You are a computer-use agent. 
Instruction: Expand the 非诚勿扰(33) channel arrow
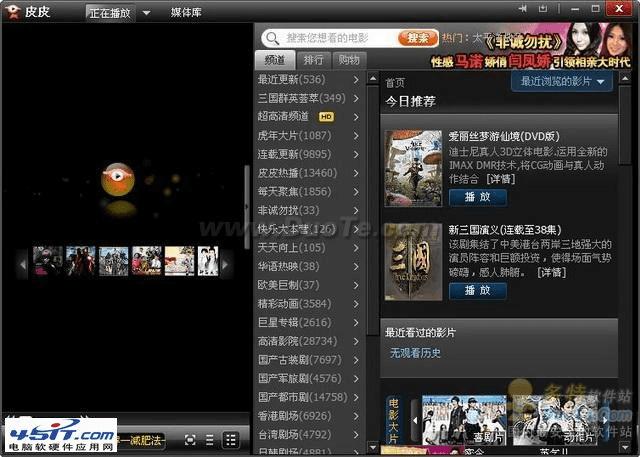[x=356, y=211]
